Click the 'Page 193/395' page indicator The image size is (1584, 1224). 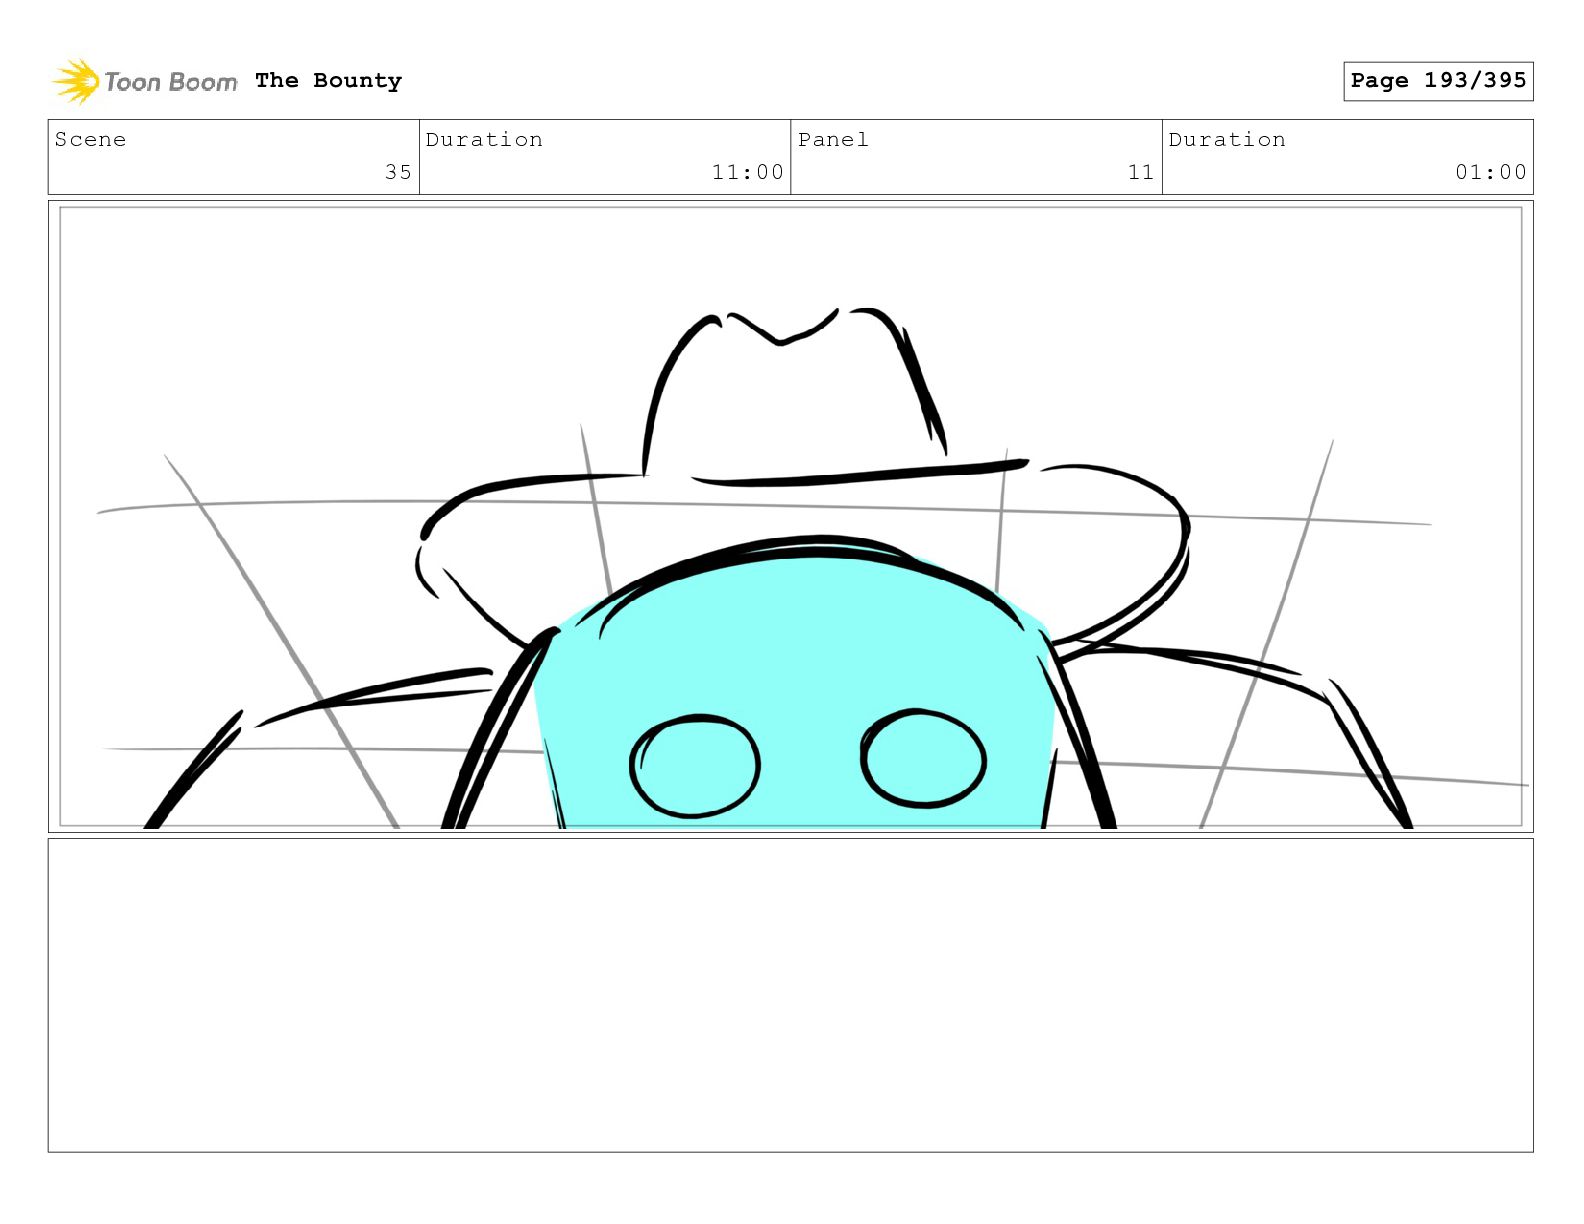[x=1438, y=81]
